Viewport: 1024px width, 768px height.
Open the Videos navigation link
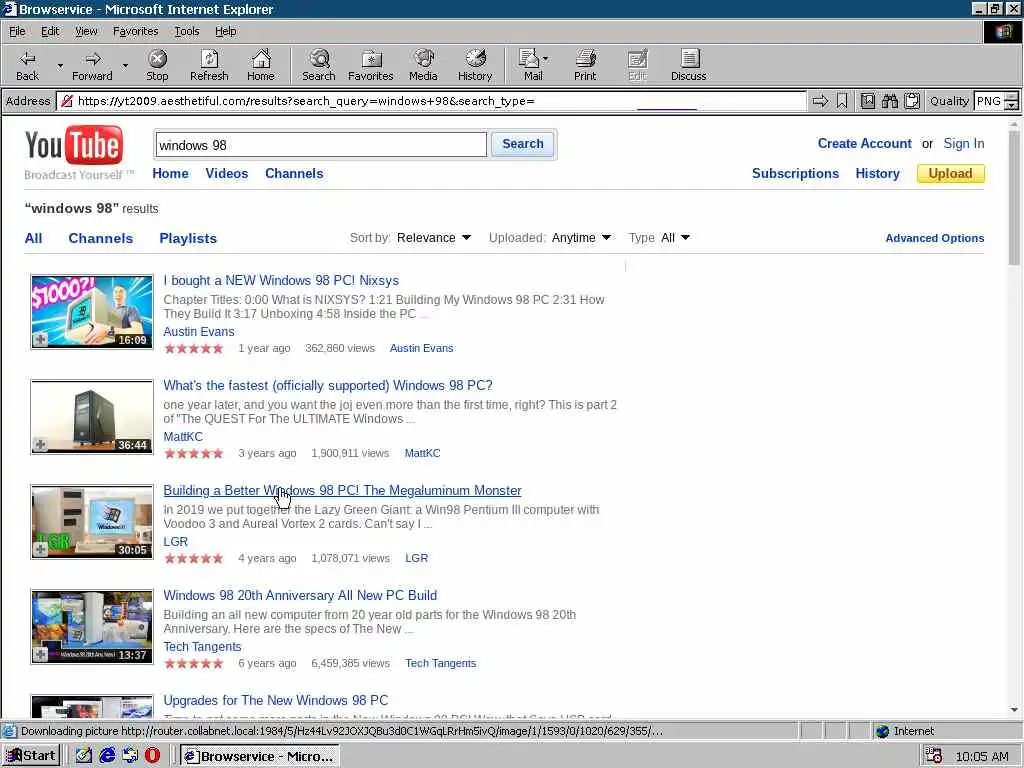pos(227,174)
